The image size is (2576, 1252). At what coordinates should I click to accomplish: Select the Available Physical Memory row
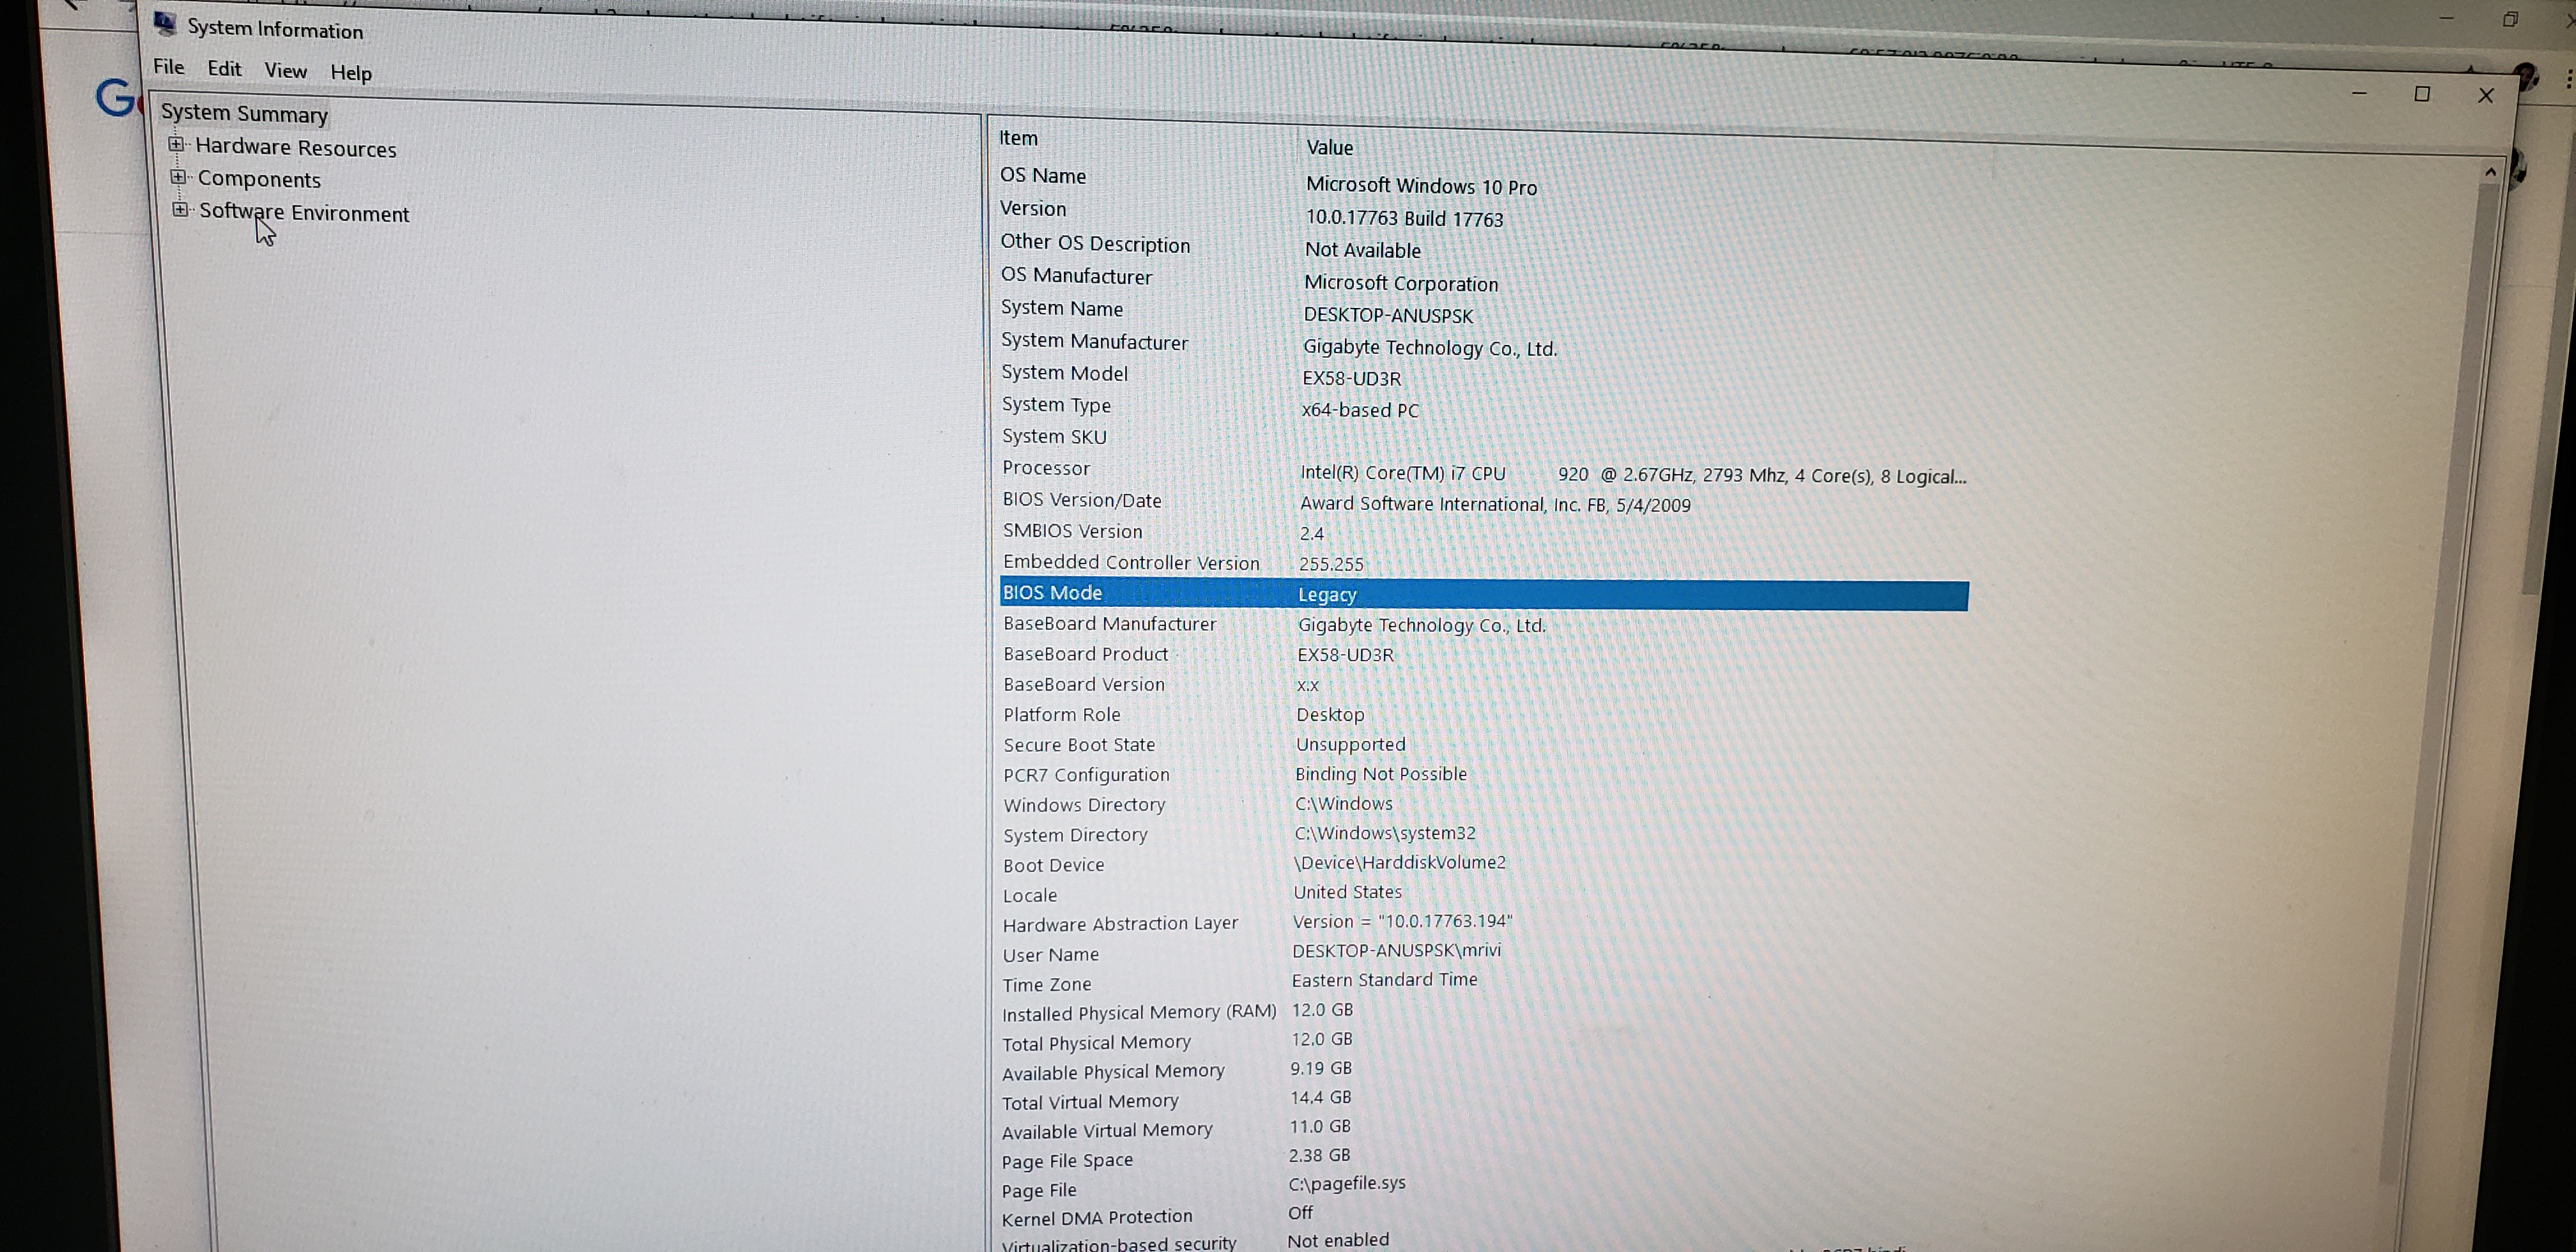coord(1484,1071)
